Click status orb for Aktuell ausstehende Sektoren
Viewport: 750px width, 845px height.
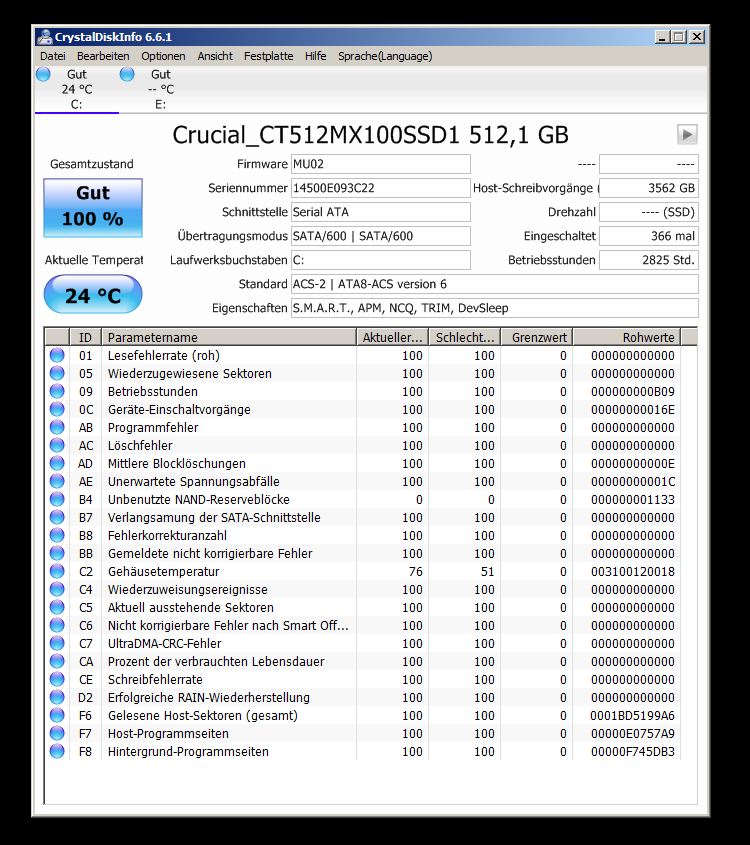point(57,607)
